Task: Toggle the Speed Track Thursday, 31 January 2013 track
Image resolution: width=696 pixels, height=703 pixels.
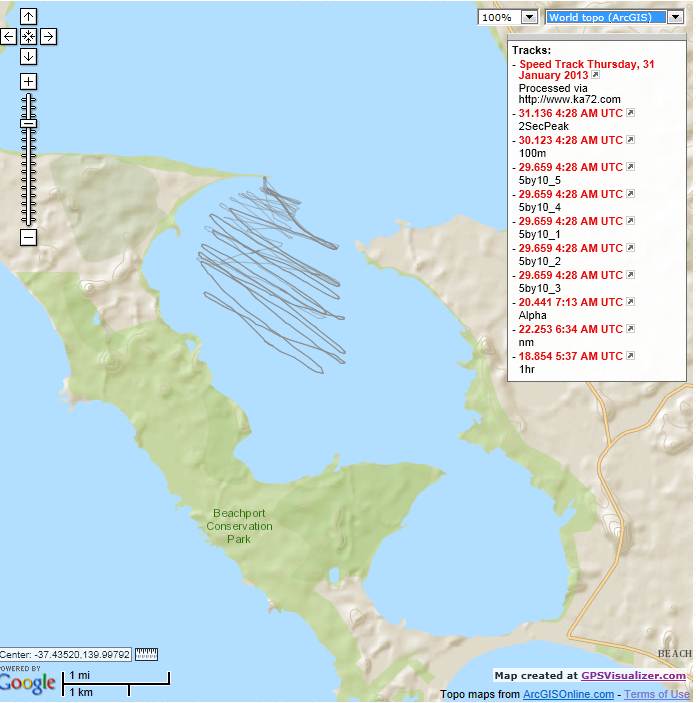Action: [x=586, y=69]
